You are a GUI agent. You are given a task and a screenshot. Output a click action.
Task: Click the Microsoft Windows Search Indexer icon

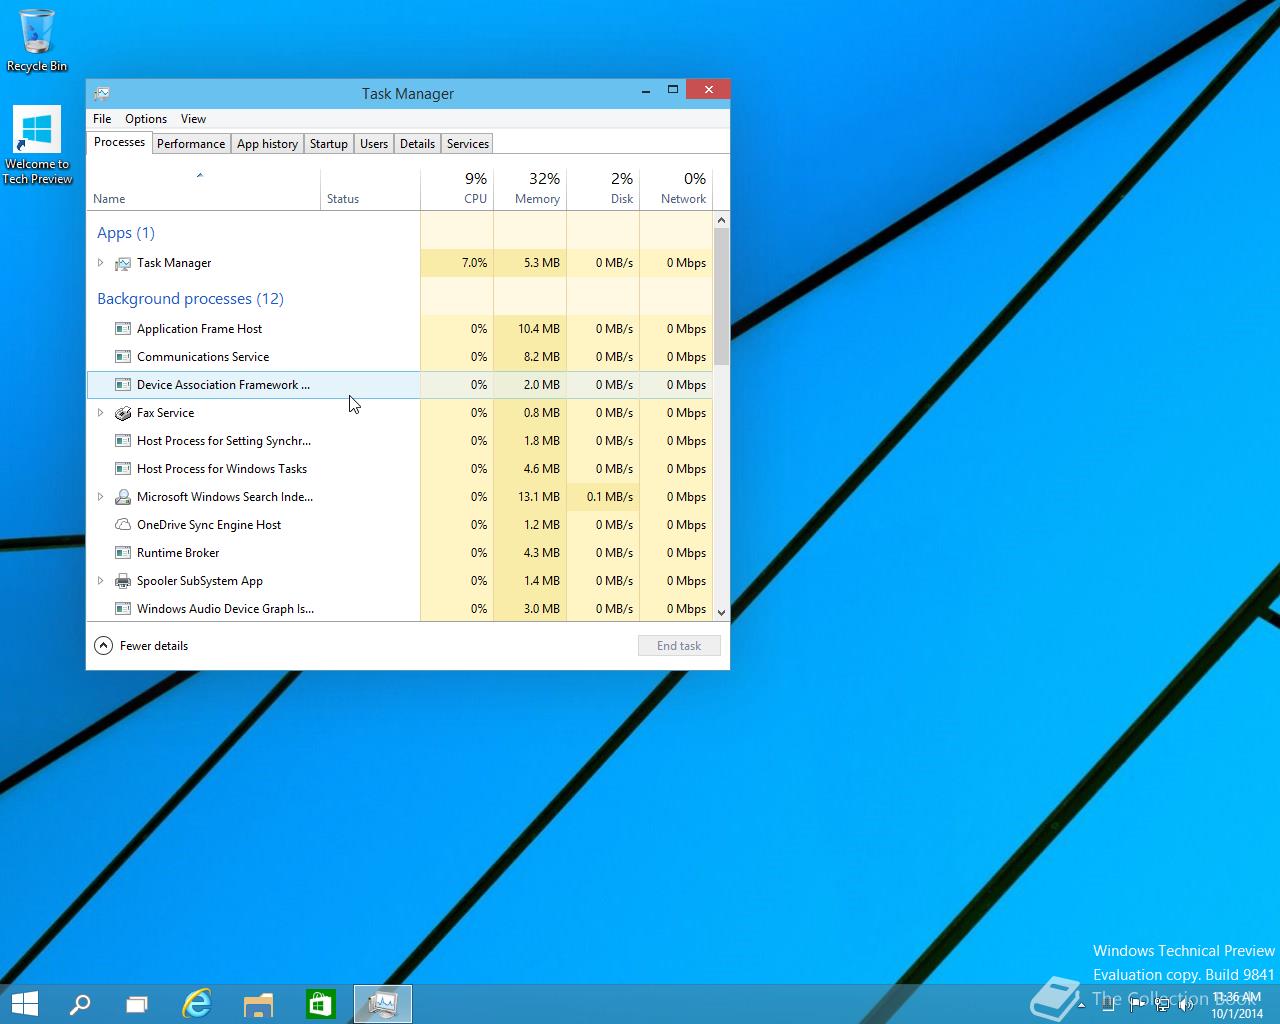coord(123,497)
